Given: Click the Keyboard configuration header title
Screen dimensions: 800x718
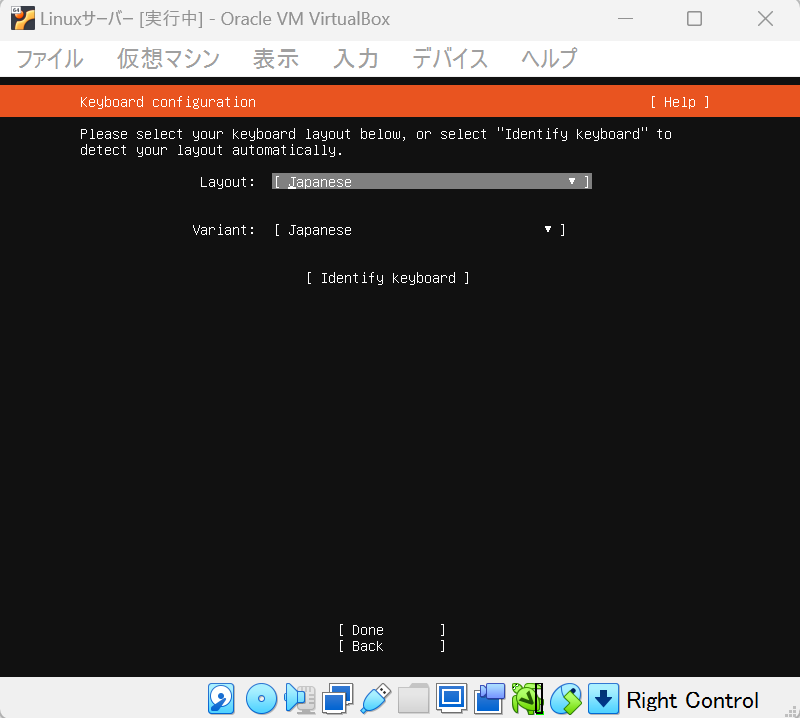Looking at the screenshot, I should (168, 102).
